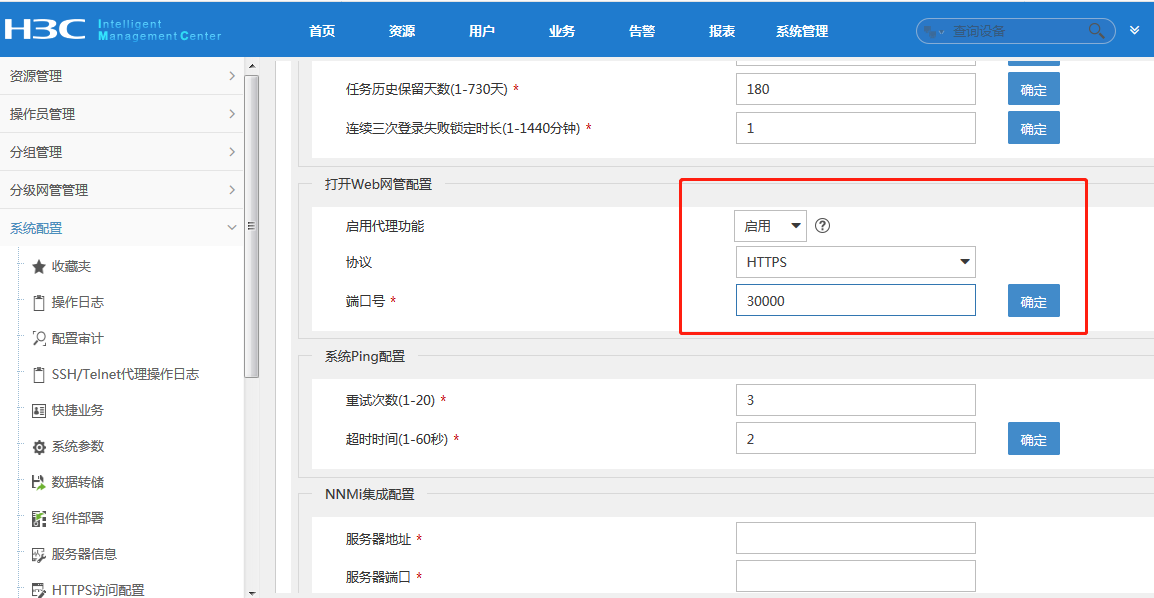This screenshot has width=1154, height=598.
Task: Open 操作日志 in the sidebar
Action: tap(78, 302)
